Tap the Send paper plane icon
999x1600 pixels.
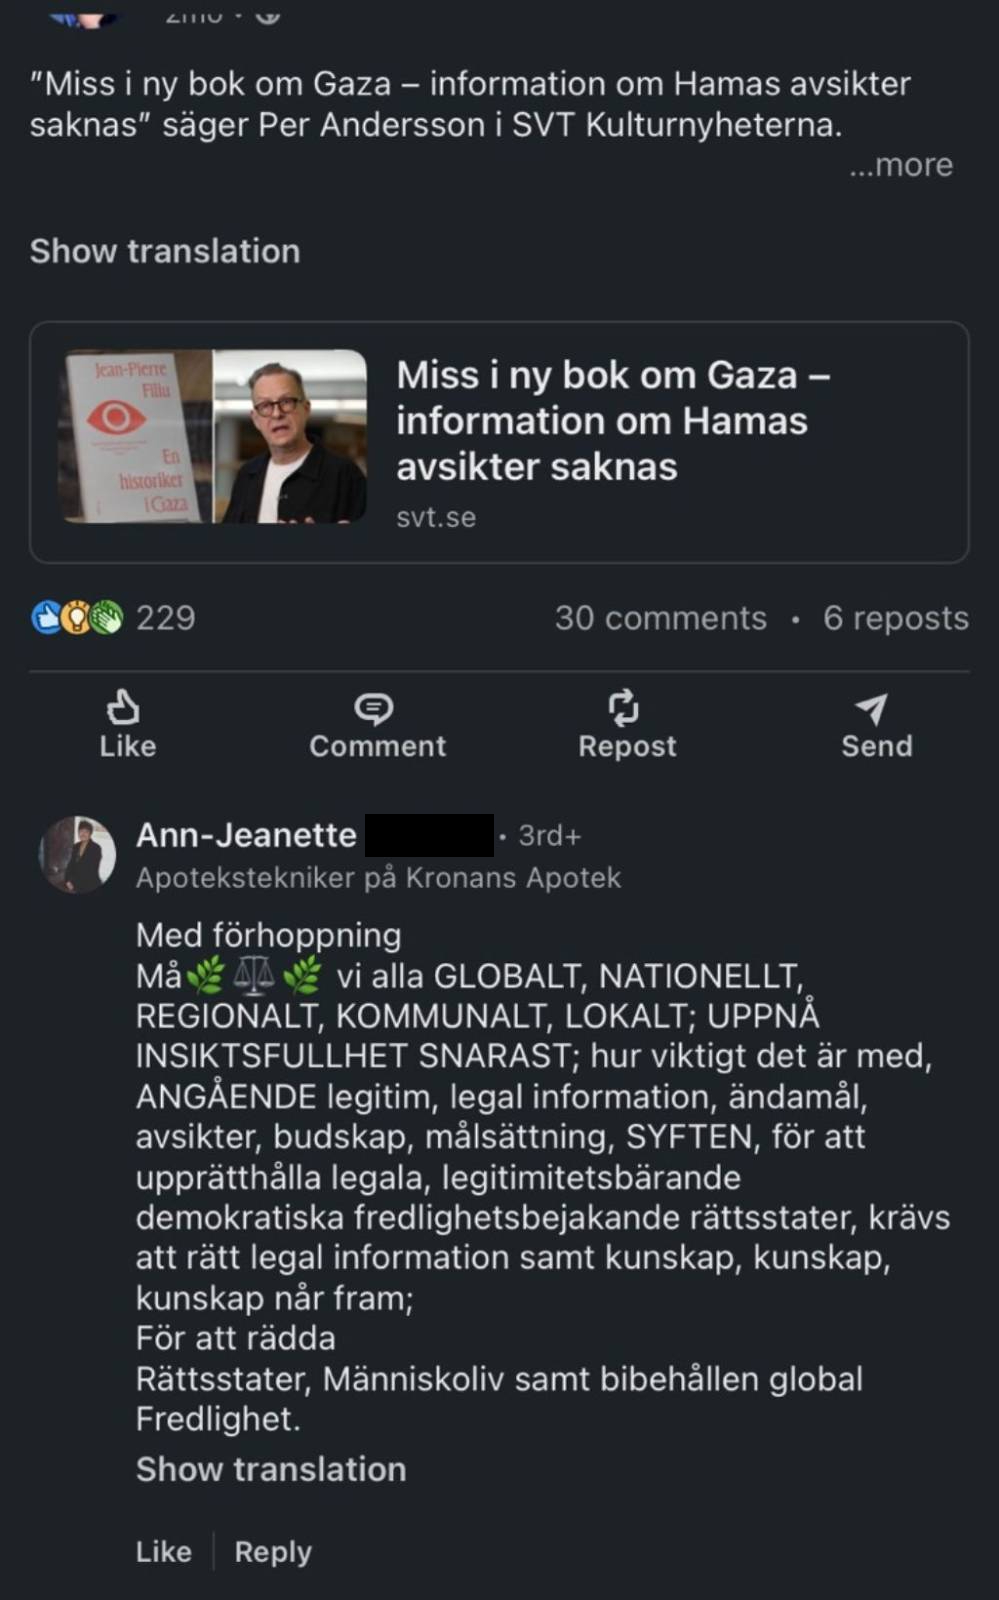(x=872, y=708)
